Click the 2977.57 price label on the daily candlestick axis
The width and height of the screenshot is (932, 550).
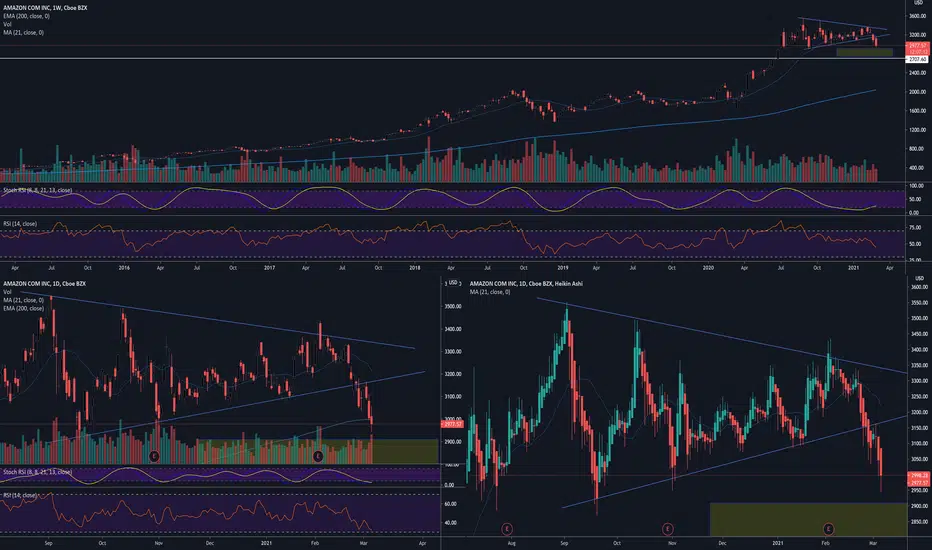coord(452,425)
